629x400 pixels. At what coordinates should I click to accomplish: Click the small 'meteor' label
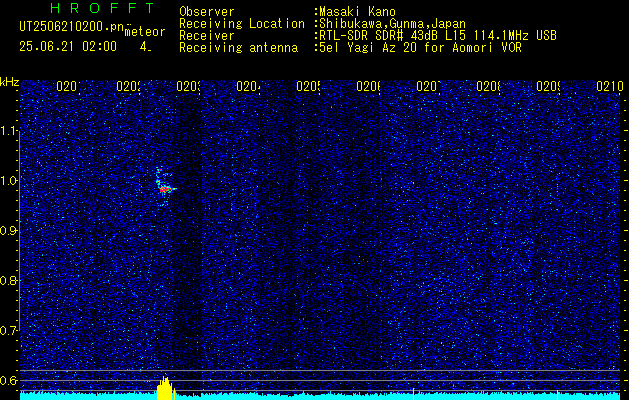[x=145, y=32]
